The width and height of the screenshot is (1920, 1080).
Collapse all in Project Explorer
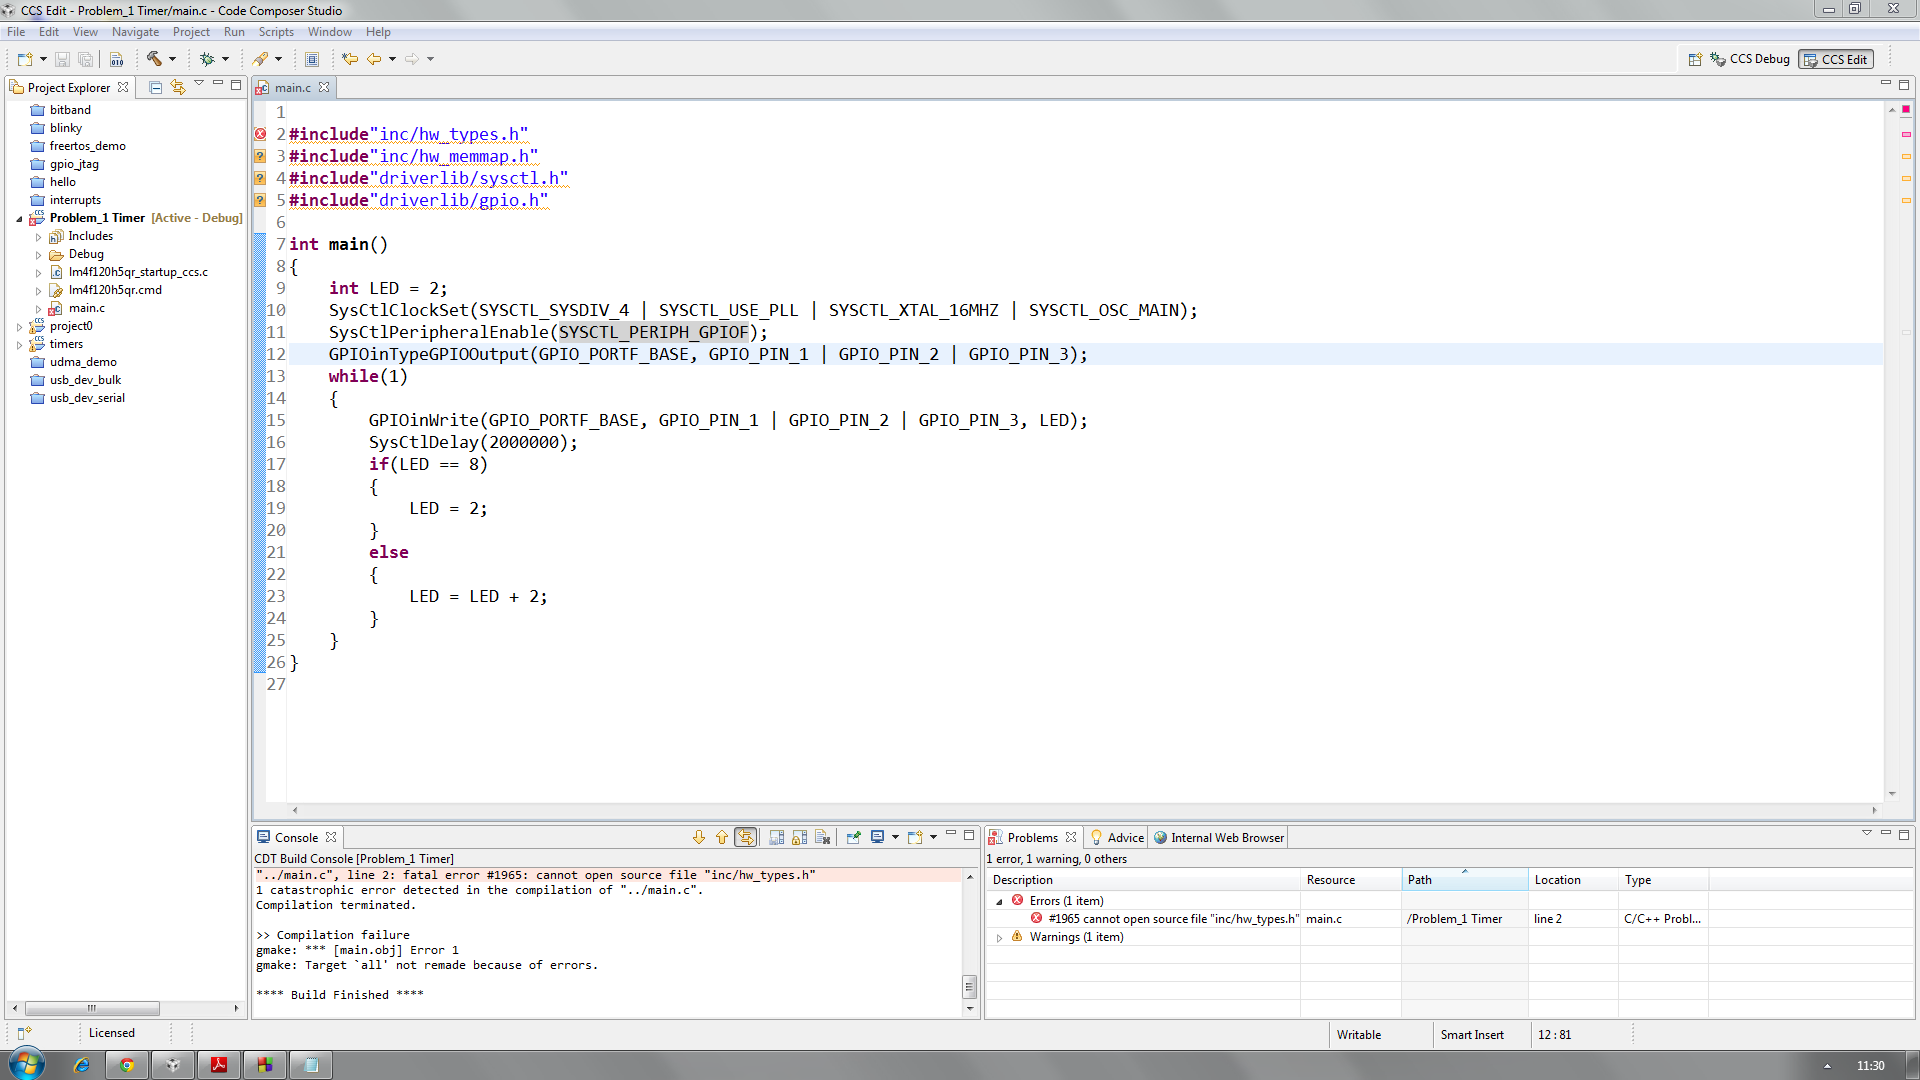click(x=155, y=88)
